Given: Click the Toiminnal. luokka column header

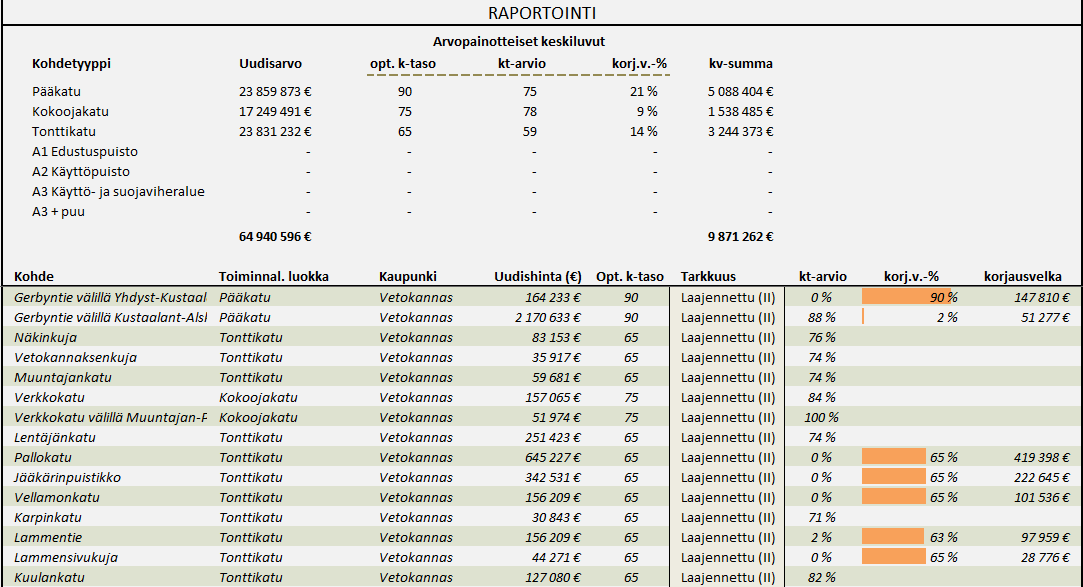Looking at the screenshot, I should coord(274,276).
